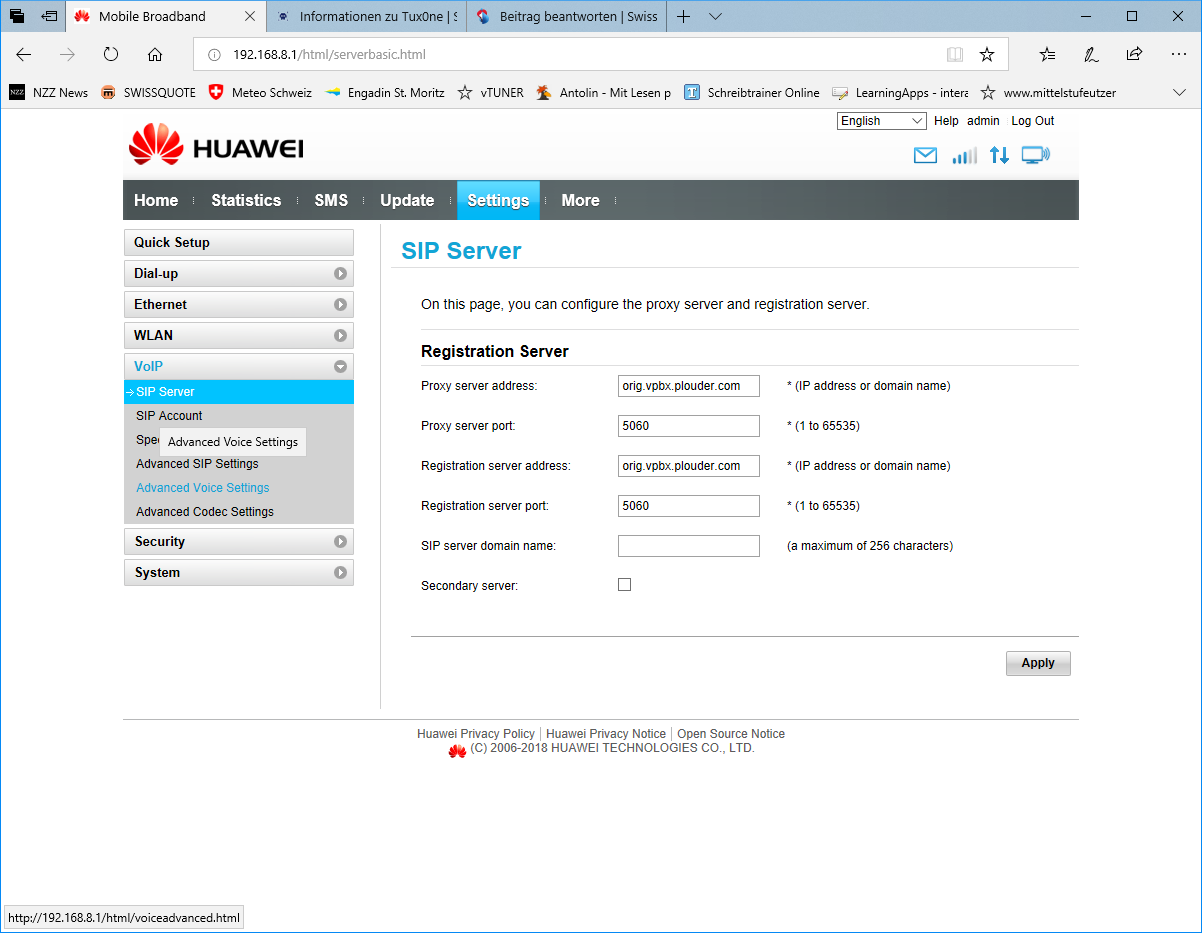Click the Huawei logo
Viewport: 1202px width, 933px height.
216,147
